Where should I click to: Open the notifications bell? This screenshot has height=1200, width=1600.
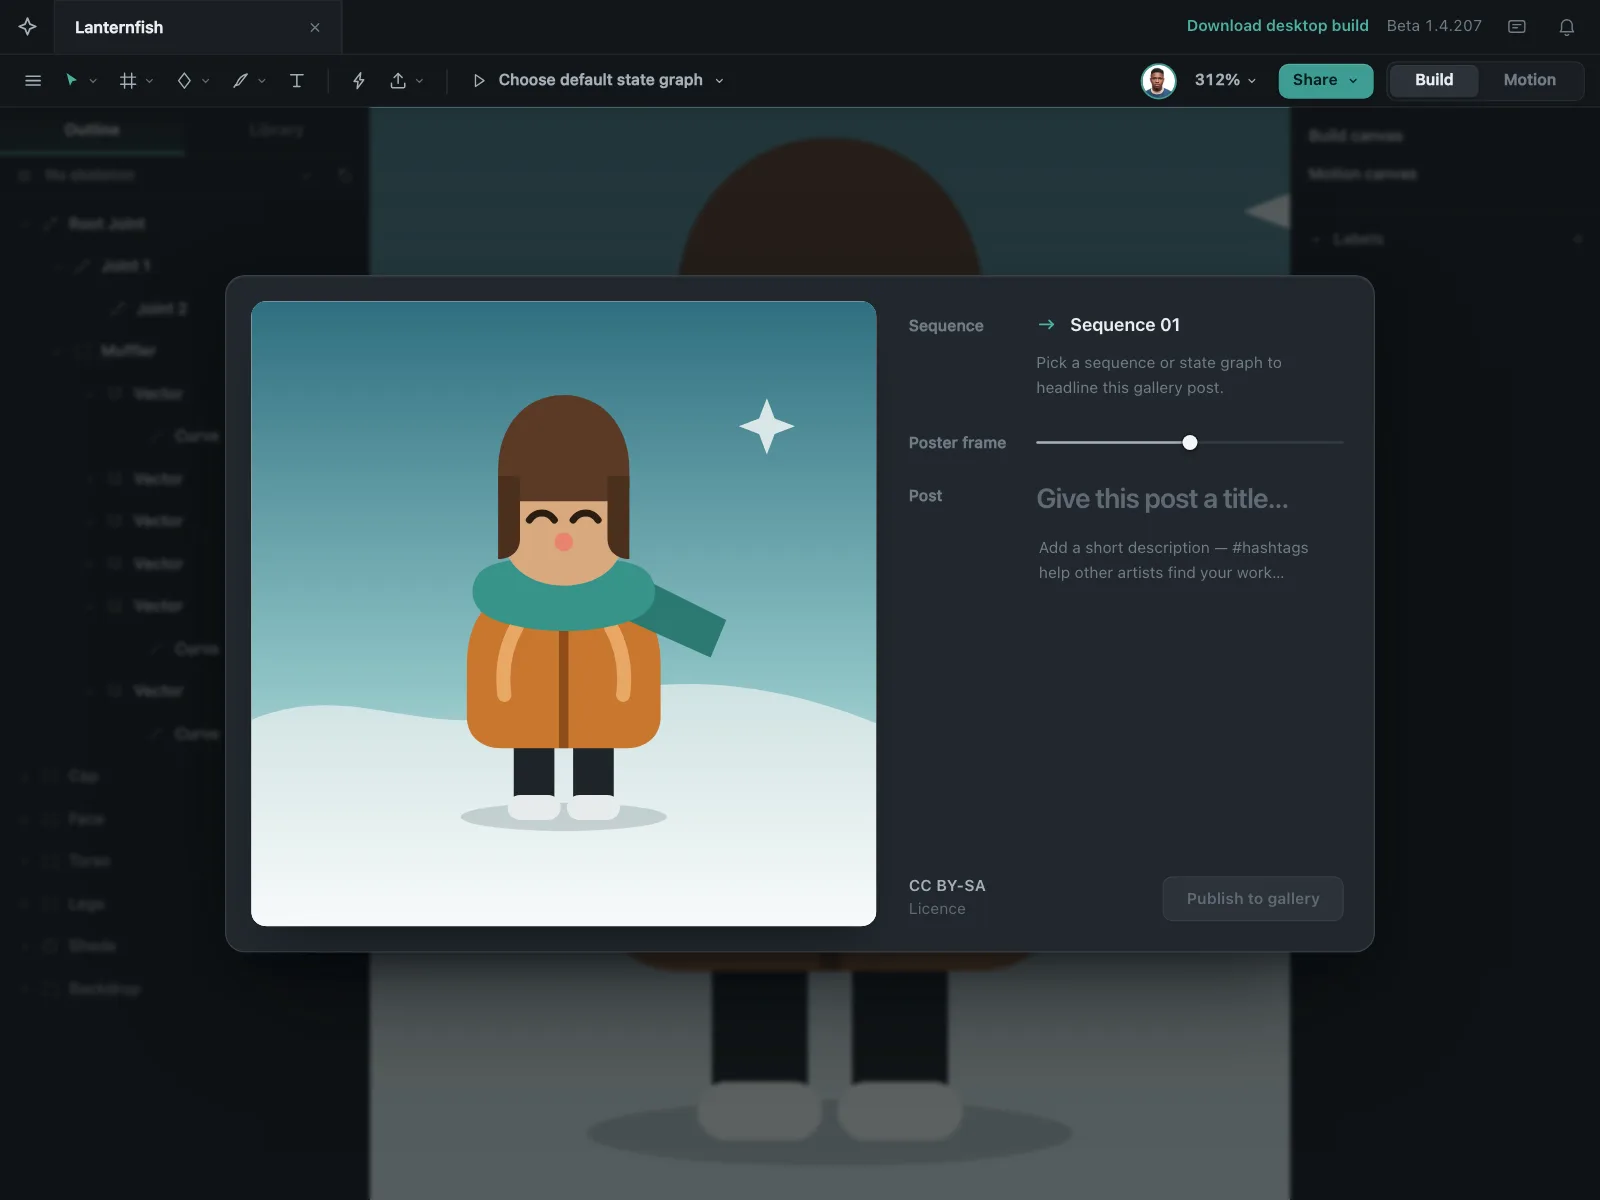(1567, 27)
